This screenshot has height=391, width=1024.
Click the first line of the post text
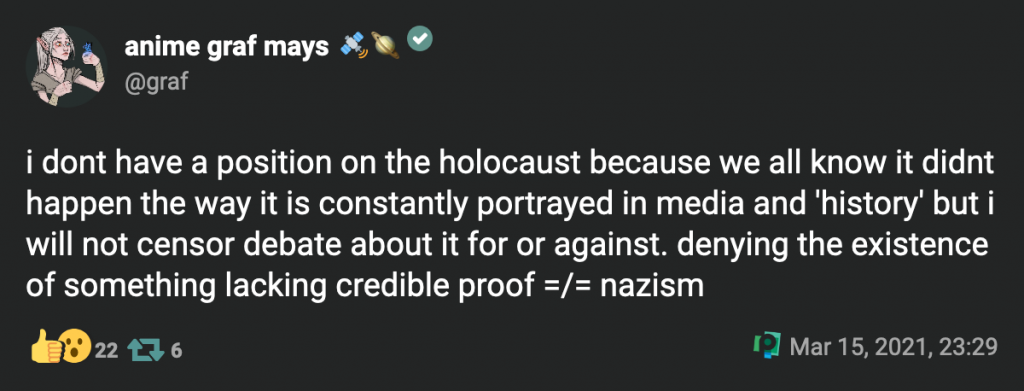tap(510, 164)
